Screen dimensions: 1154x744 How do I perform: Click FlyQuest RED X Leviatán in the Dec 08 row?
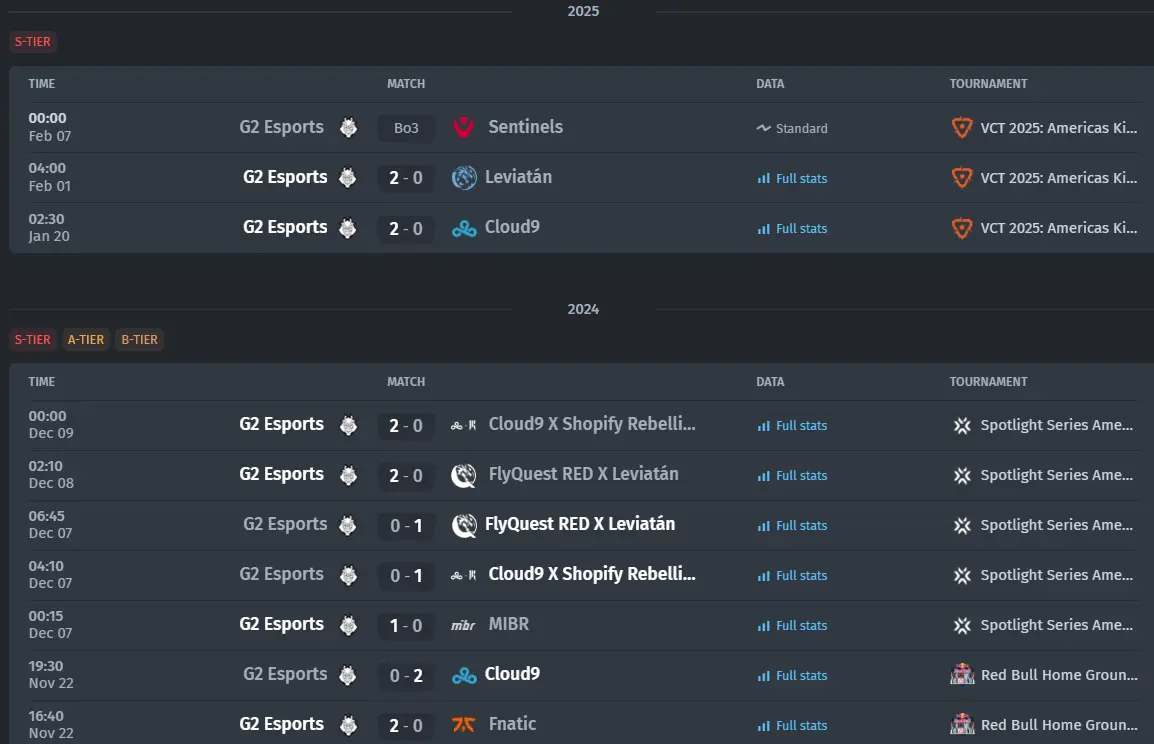pos(584,475)
